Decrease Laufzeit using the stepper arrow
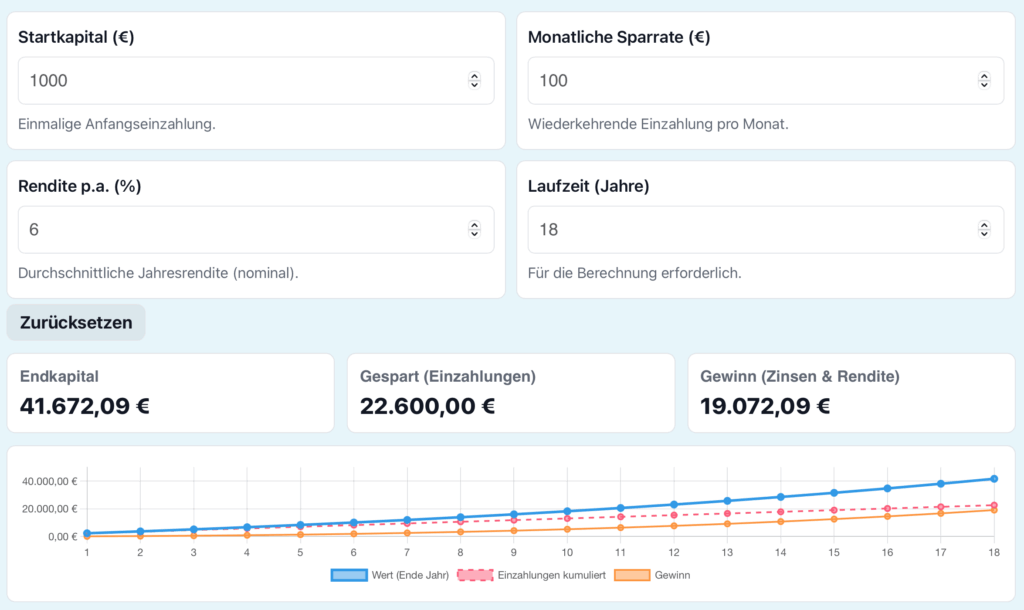Image resolution: width=1024 pixels, height=610 pixels. click(984, 235)
